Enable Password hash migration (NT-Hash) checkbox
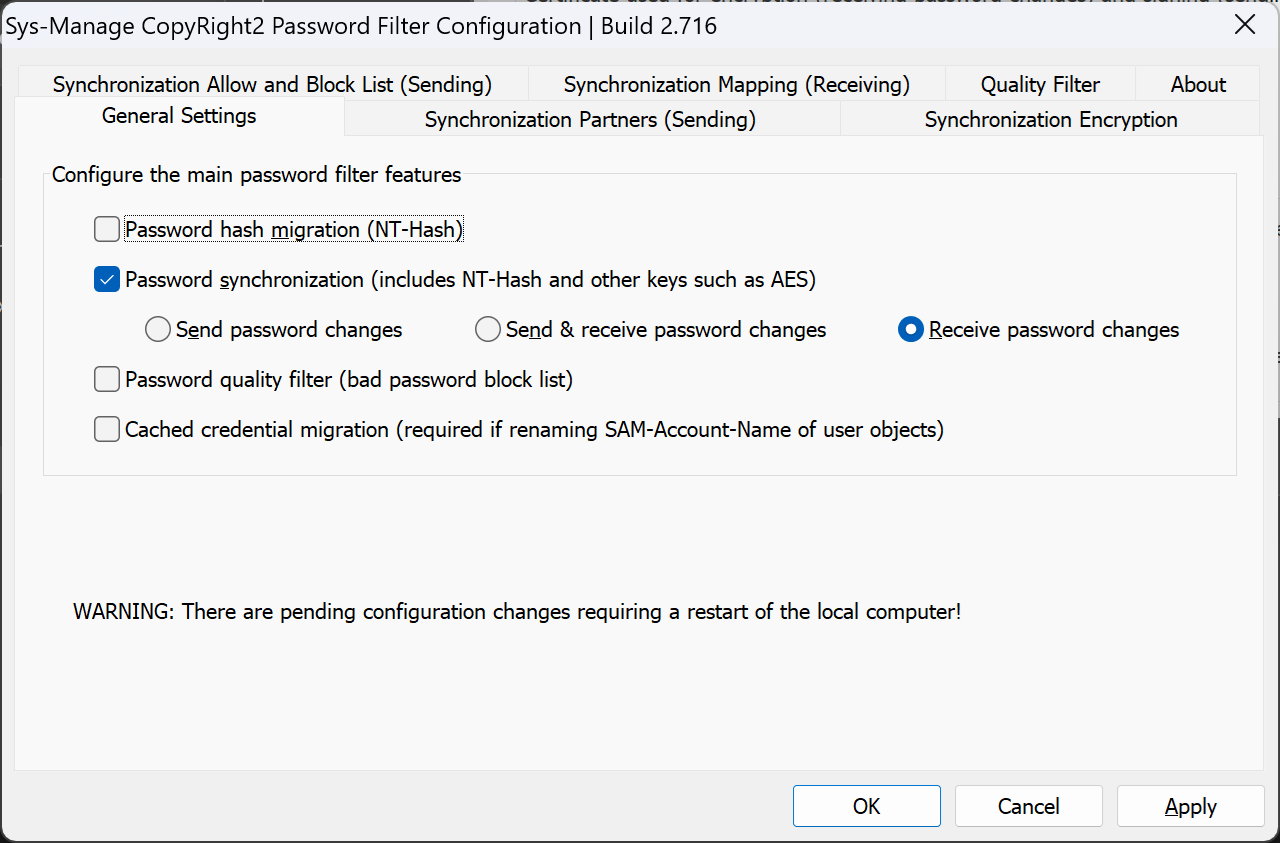Viewport: 1280px width, 843px height. pos(107,230)
